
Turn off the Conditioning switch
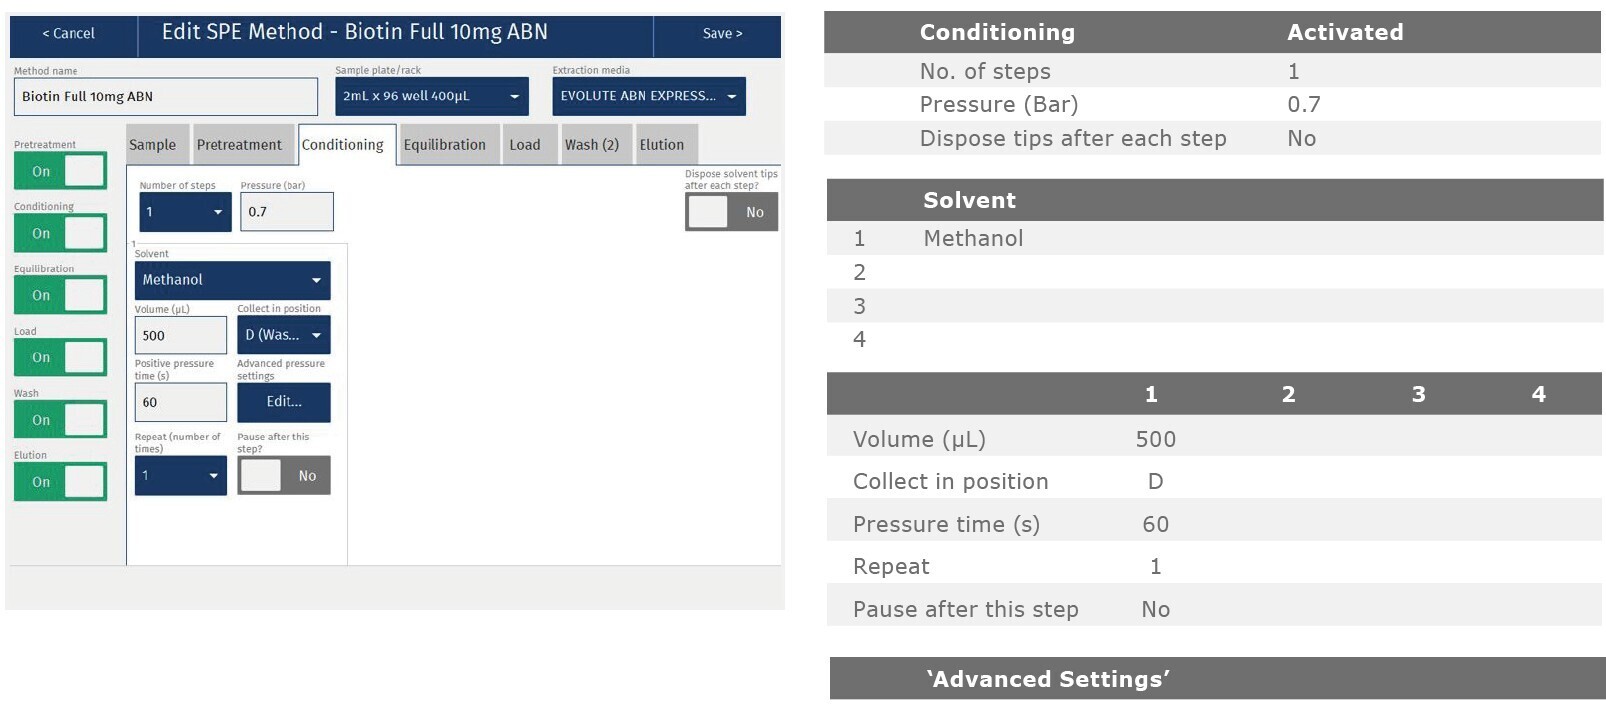point(60,233)
